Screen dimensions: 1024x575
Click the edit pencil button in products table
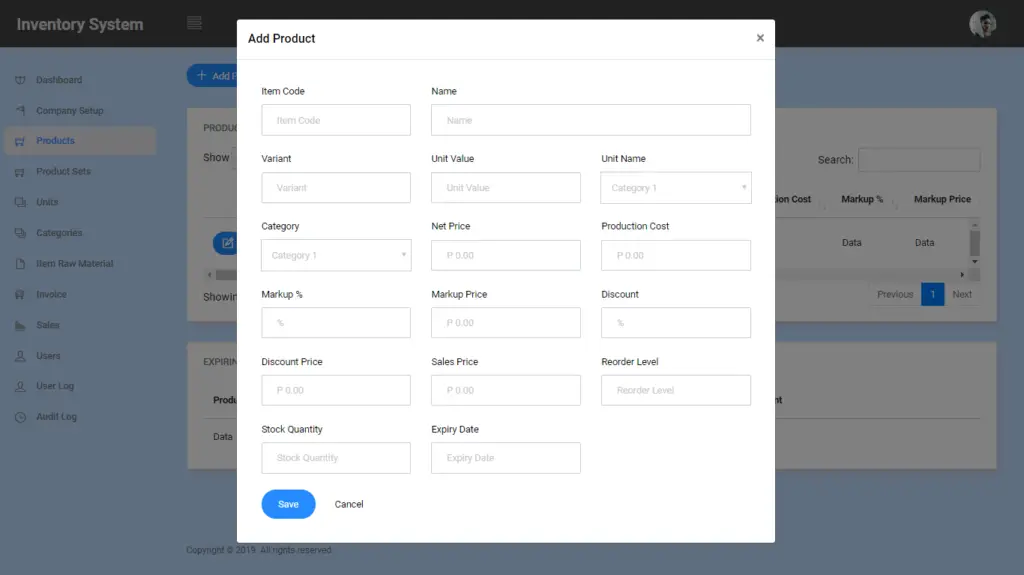pyautogui.click(x=225, y=243)
